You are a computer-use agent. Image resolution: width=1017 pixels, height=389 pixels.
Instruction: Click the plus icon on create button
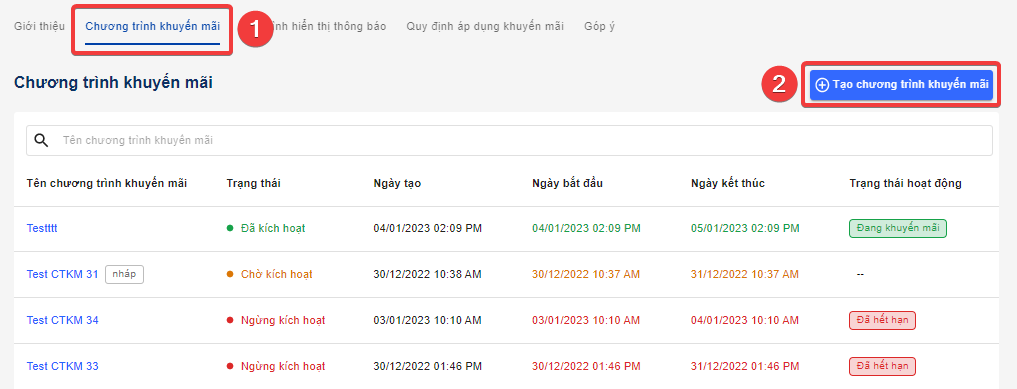coord(822,85)
